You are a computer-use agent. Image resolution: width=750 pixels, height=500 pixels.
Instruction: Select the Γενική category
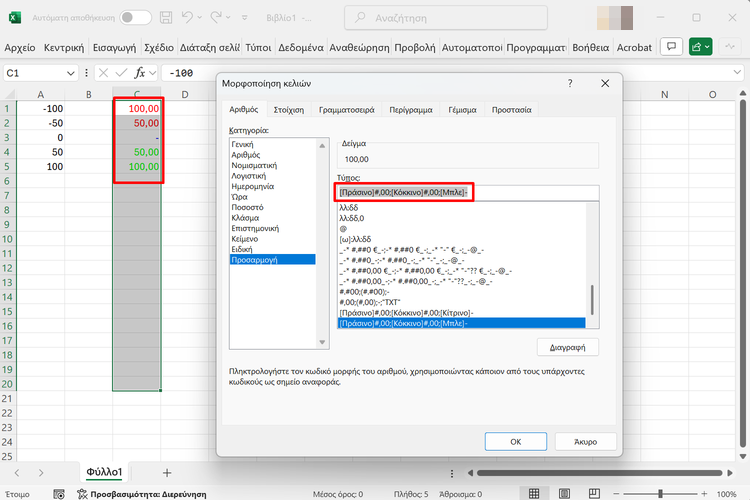[x=273, y=144]
